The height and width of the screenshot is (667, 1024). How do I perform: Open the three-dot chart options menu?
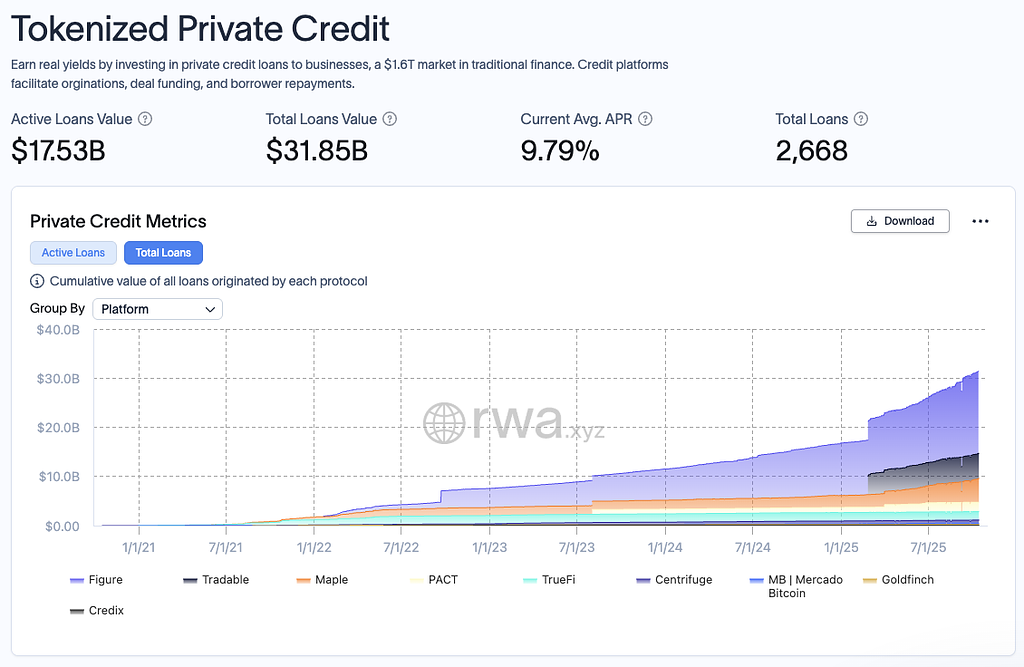tap(980, 221)
